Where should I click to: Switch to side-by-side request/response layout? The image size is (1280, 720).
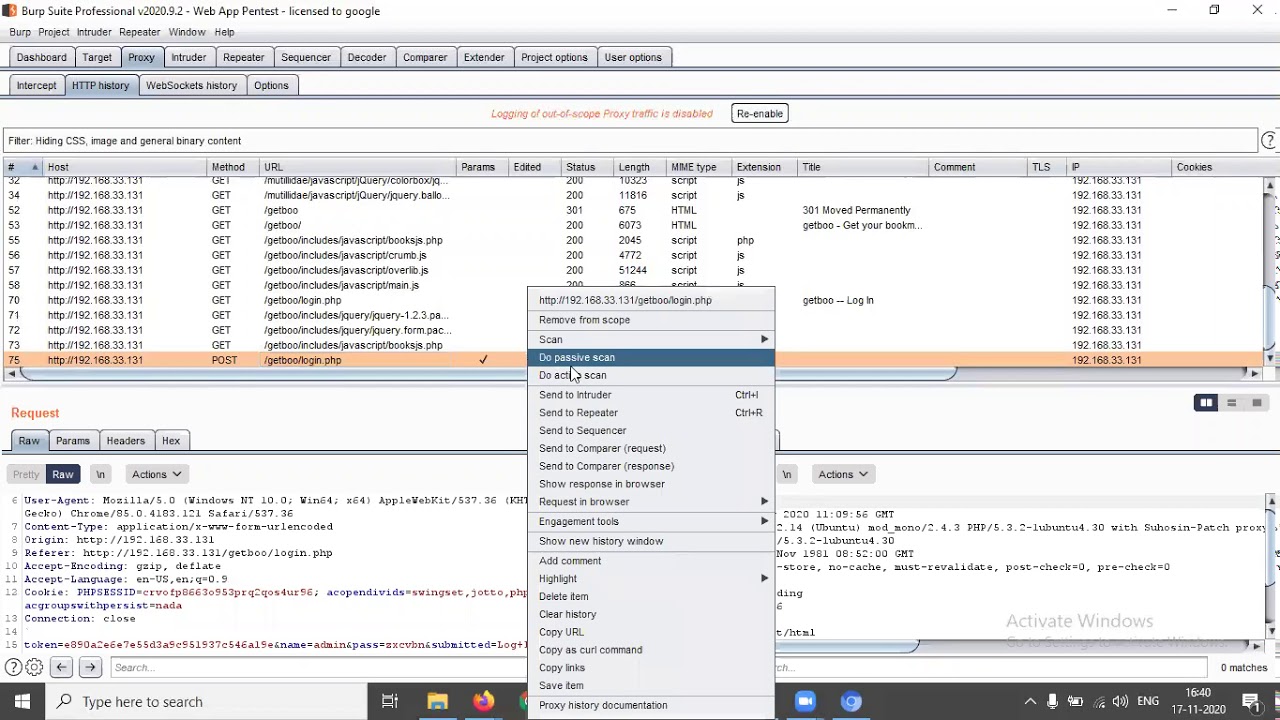pos(1206,403)
